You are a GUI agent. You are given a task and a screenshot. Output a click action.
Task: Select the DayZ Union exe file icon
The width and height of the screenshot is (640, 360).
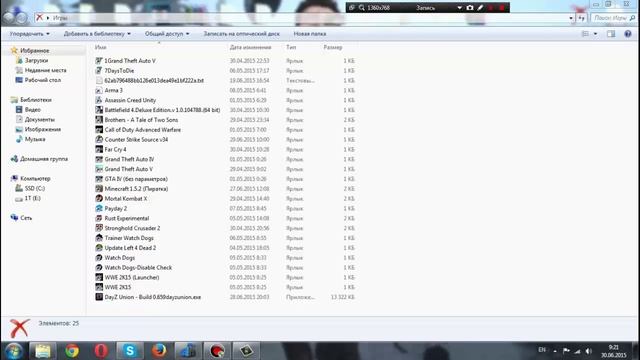(99, 297)
